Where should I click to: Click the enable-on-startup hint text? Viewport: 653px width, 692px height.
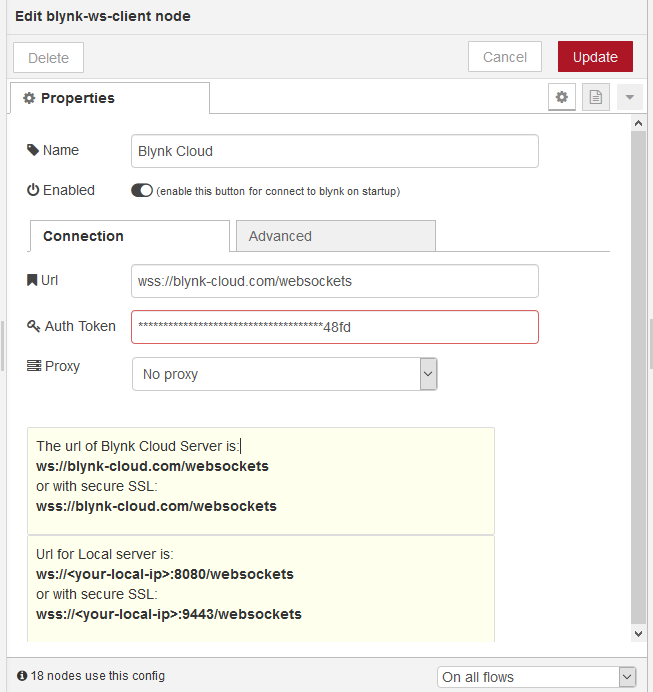coord(278,191)
